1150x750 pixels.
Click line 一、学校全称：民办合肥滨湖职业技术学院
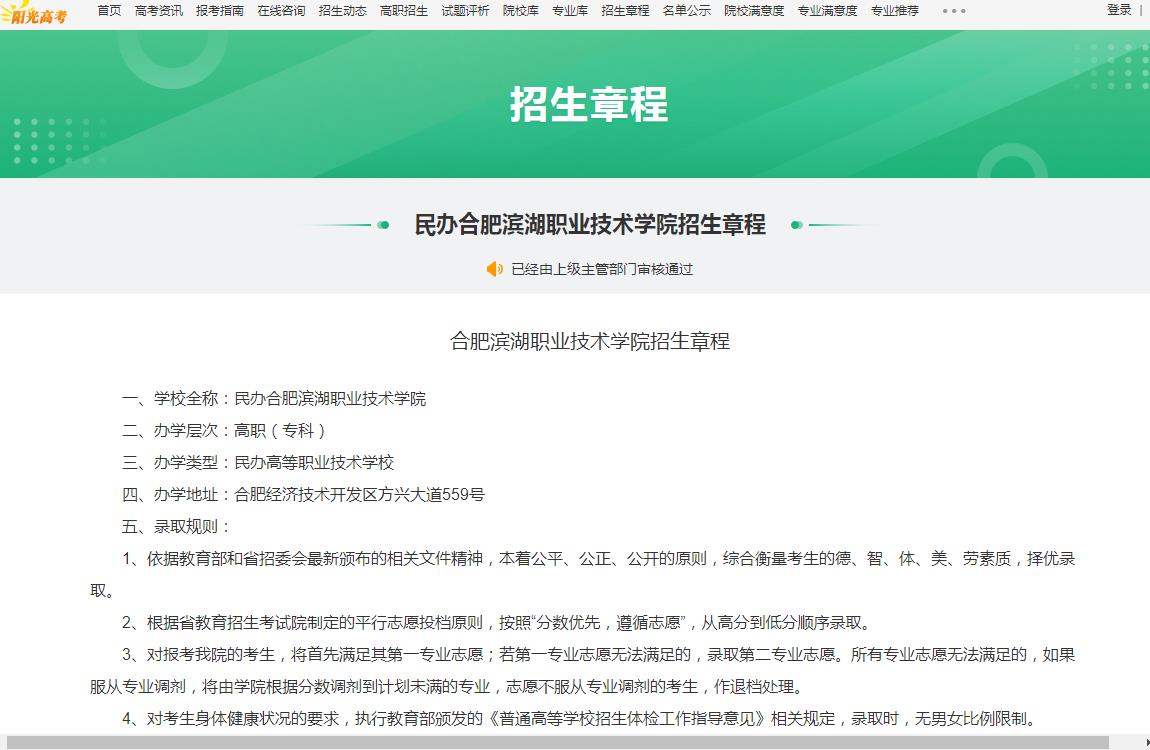(274, 399)
